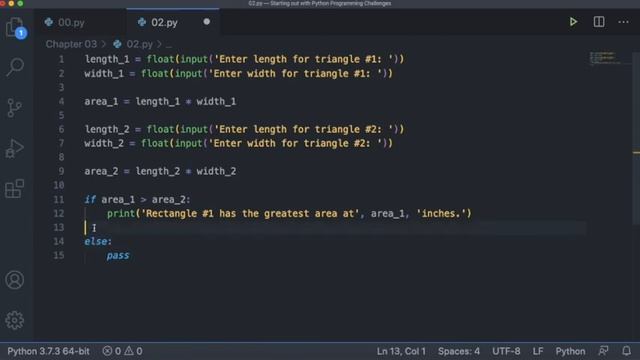Click the errors count icon in status bar
Screen dimensions: 640x360
[112, 351]
